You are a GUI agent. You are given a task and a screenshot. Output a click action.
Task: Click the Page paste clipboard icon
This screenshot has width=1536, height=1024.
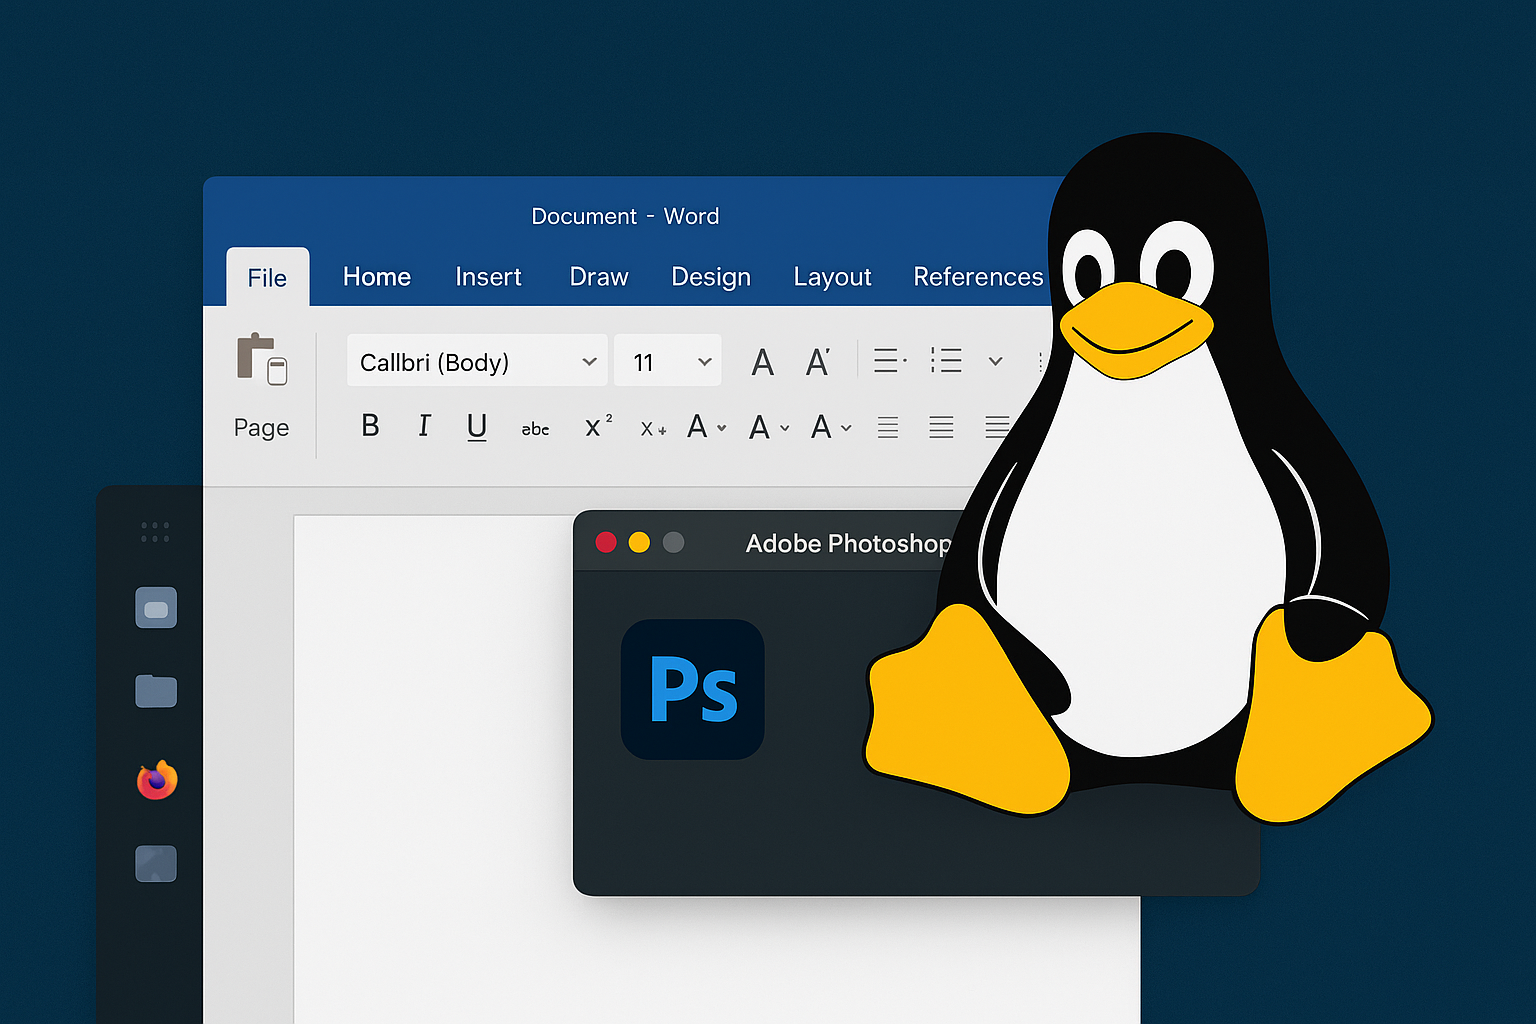[262, 360]
